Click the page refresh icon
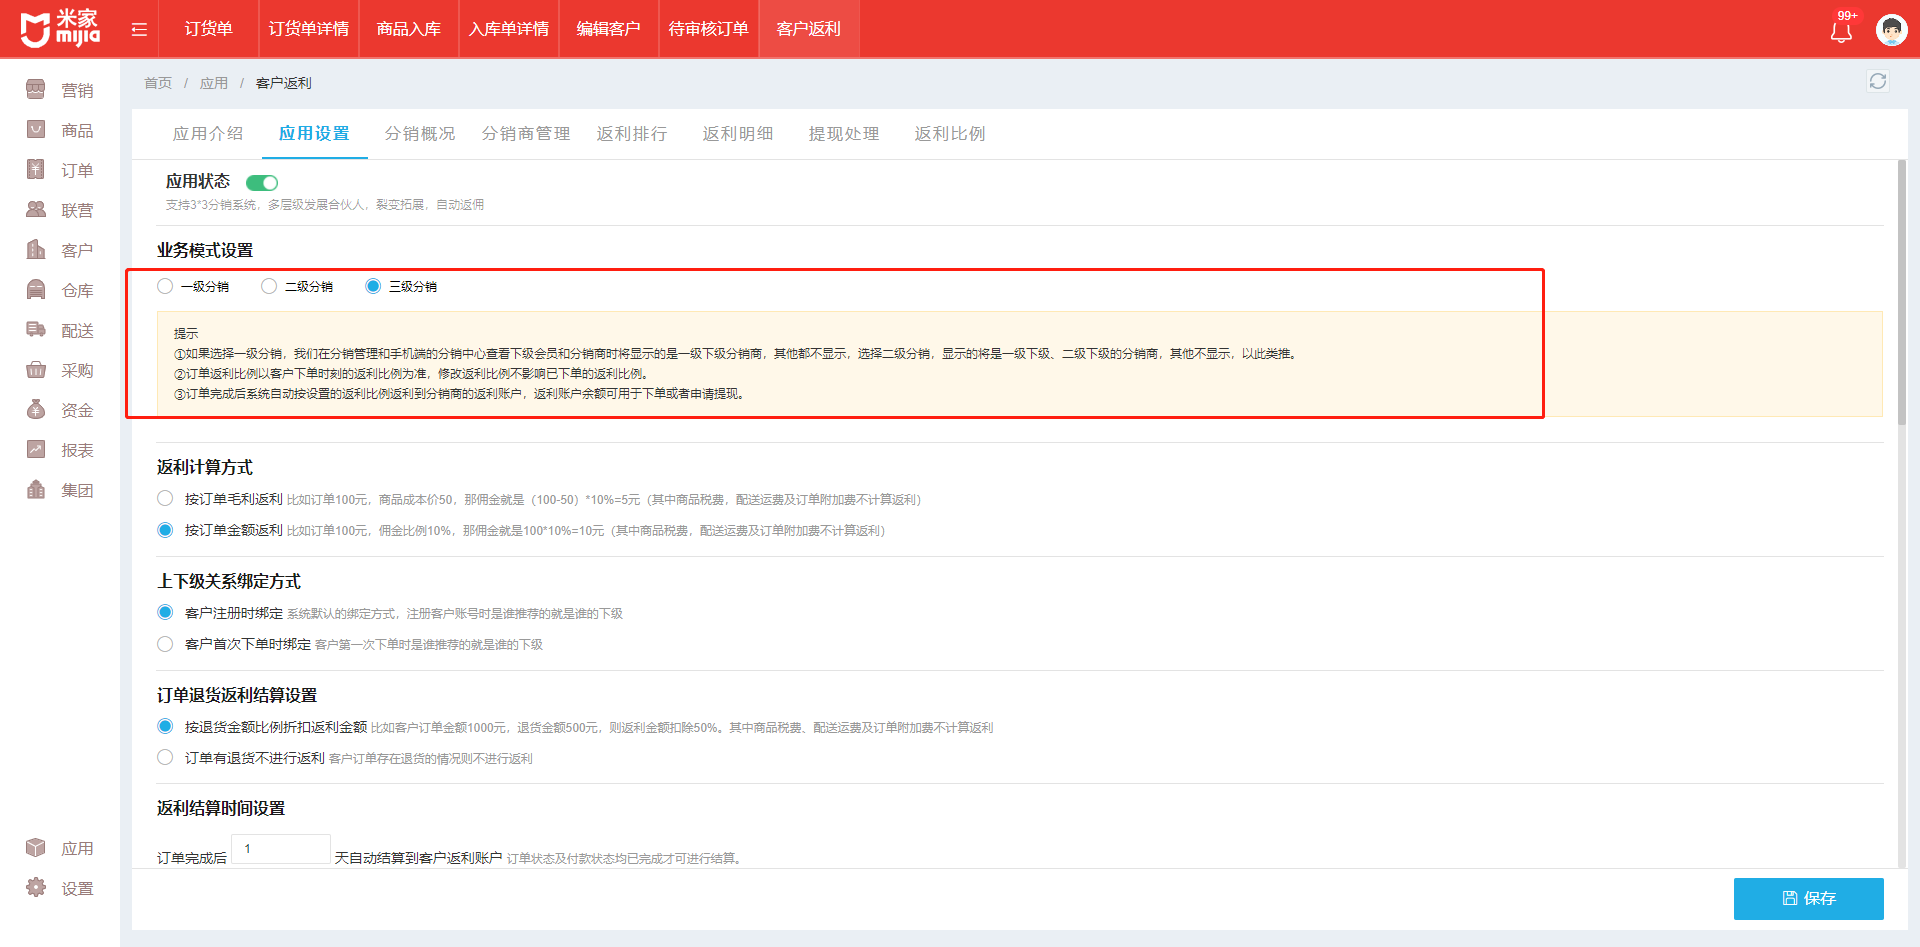1920x947 pixels. coord(1877,81)
